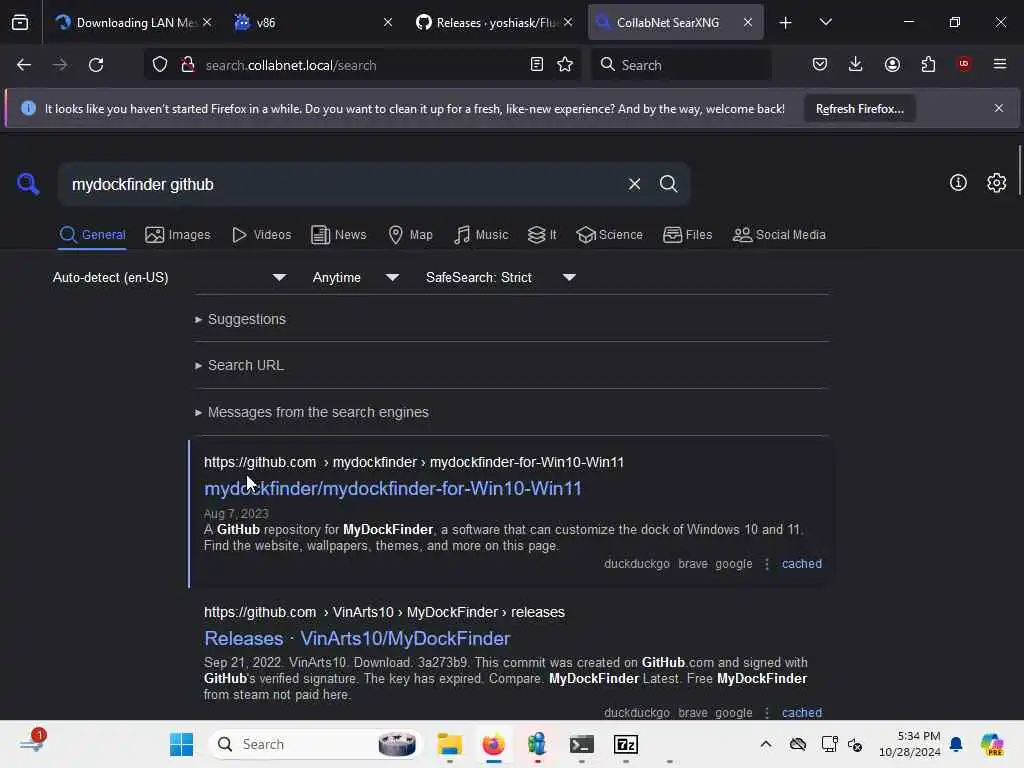Open Copilot preview icon in taskbar
The image size is (1024, 768).
(x=992, y=744)
